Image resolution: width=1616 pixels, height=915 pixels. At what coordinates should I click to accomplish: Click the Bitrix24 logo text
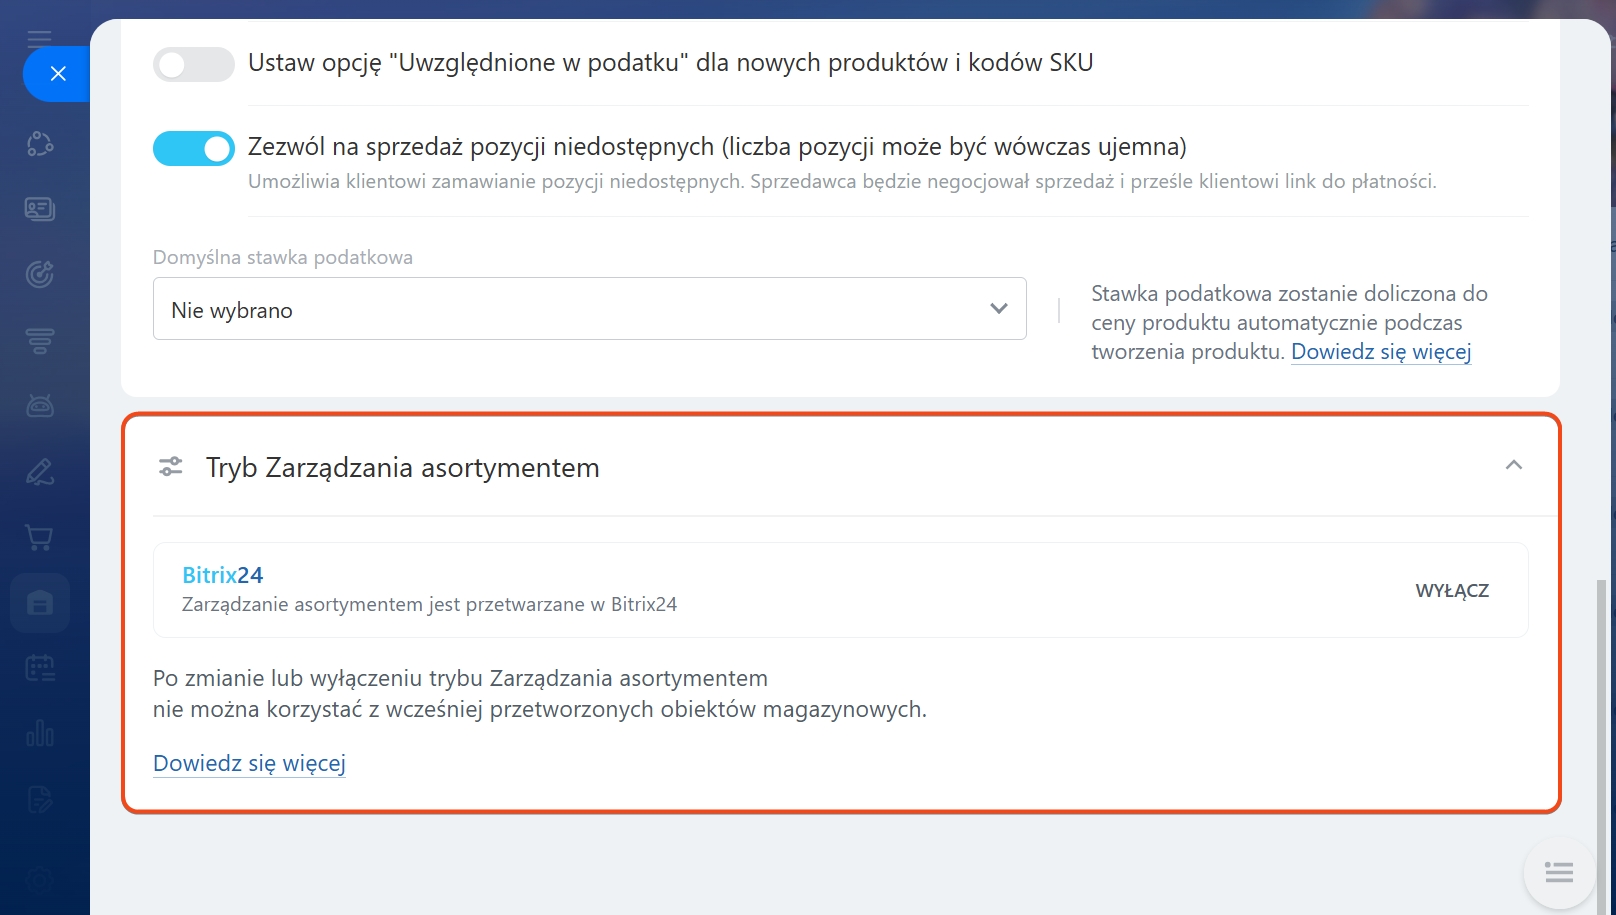pos(222,575)
